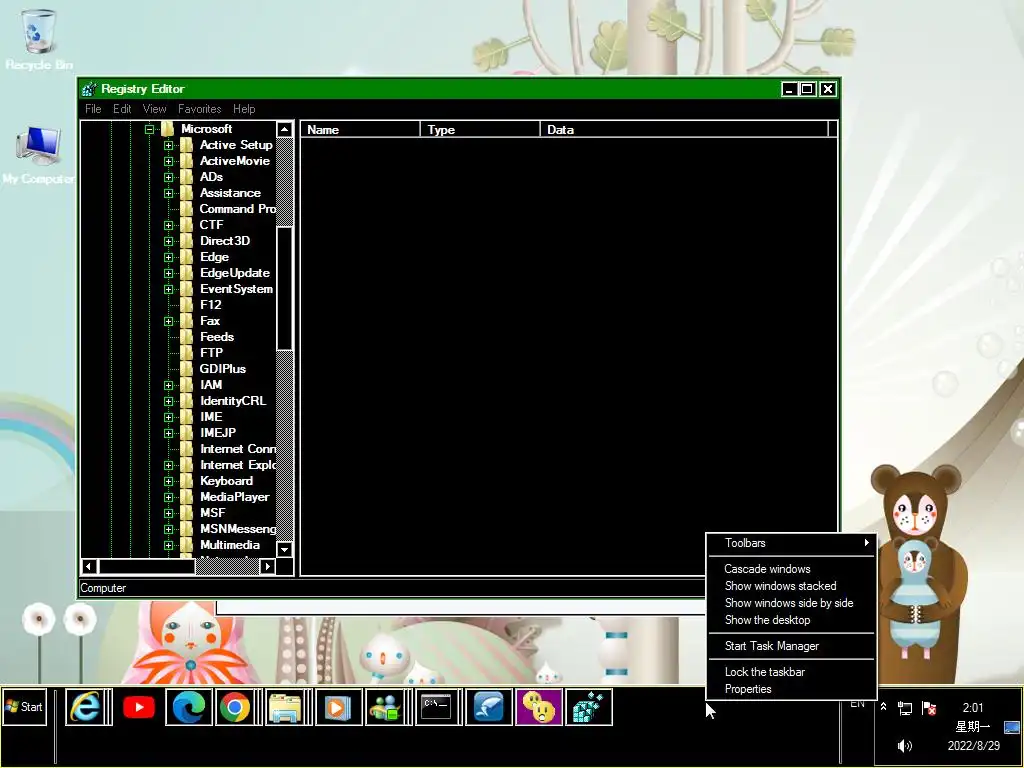Click the Start button
This screenshot has width=1024, height=768.
point(25,707)
